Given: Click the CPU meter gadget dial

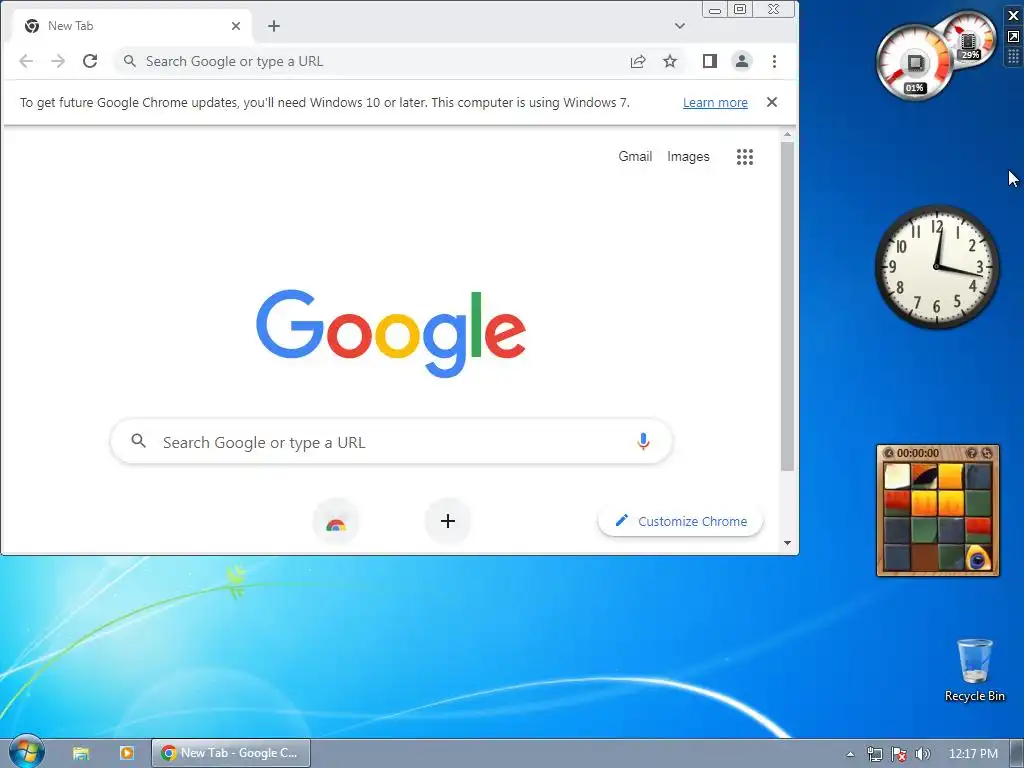Looking at the screenshot, I should pyautogui.click(x=914, y=63).
